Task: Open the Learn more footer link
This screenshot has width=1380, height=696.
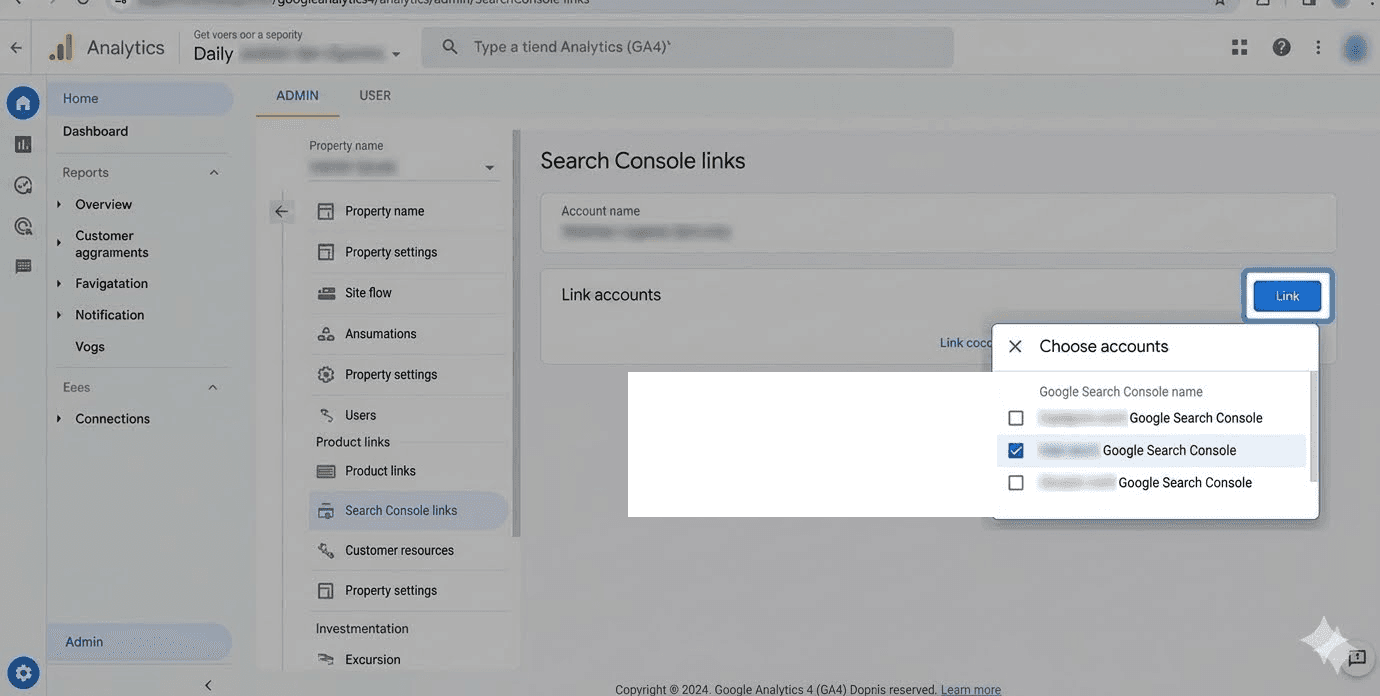Action: pyautogui.click(x=971, y=689)
